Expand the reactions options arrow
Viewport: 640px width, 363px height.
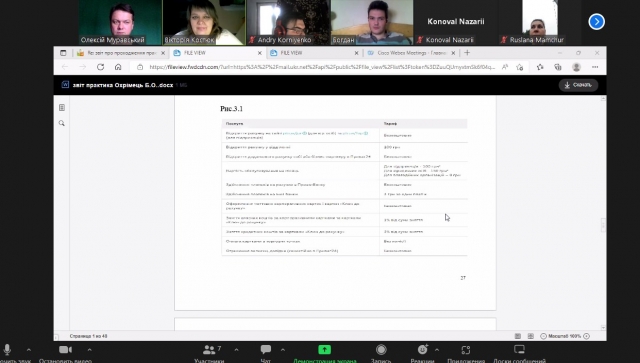click(x=437, y=350)
